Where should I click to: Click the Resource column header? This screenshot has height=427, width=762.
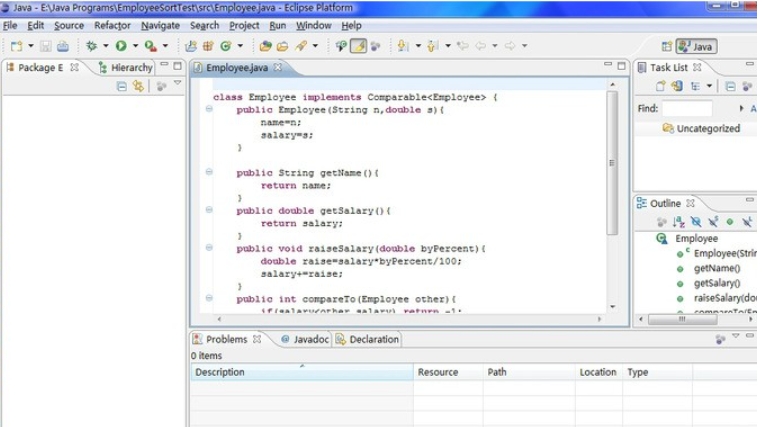click(x=448, y=372)
